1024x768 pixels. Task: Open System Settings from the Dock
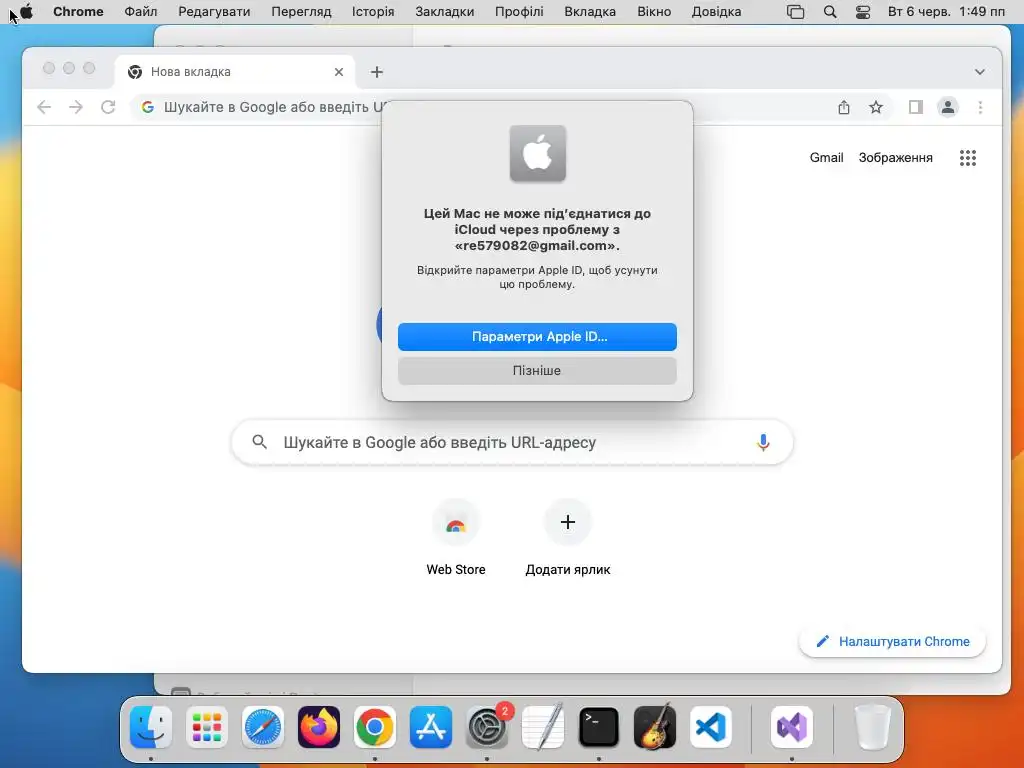pos(487,727)
